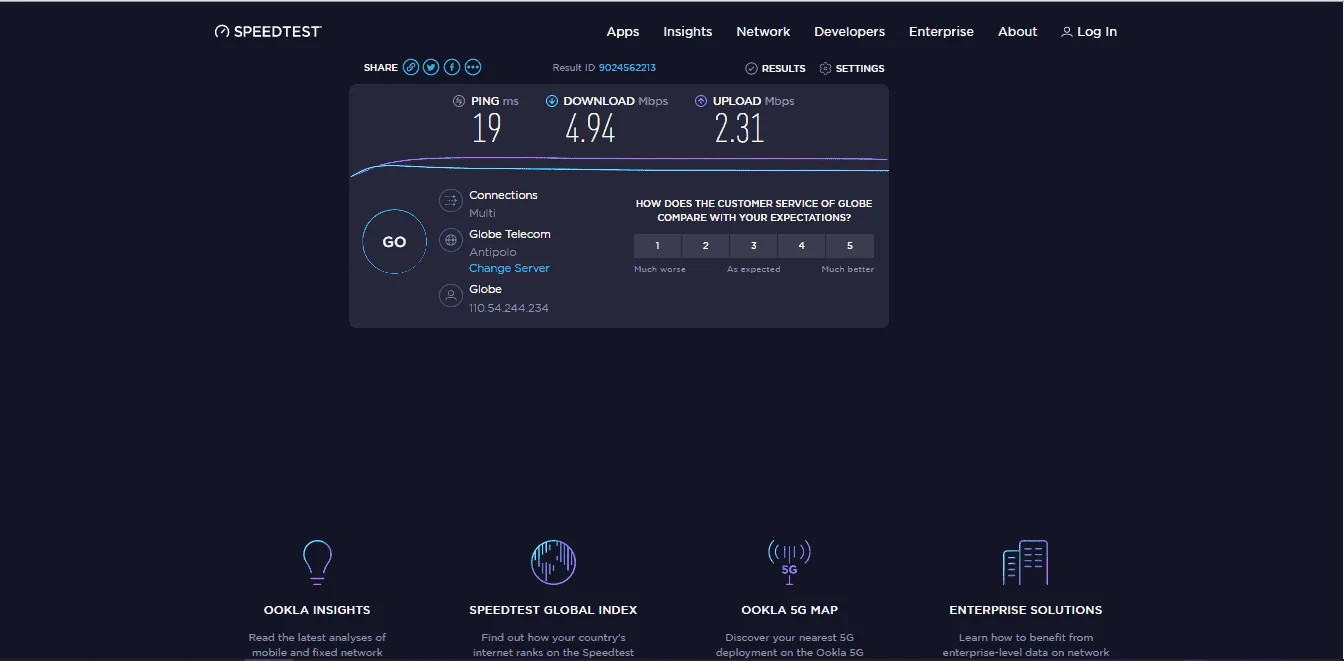Click the Connections label
1344x661 pixels.
click(503, 195)
